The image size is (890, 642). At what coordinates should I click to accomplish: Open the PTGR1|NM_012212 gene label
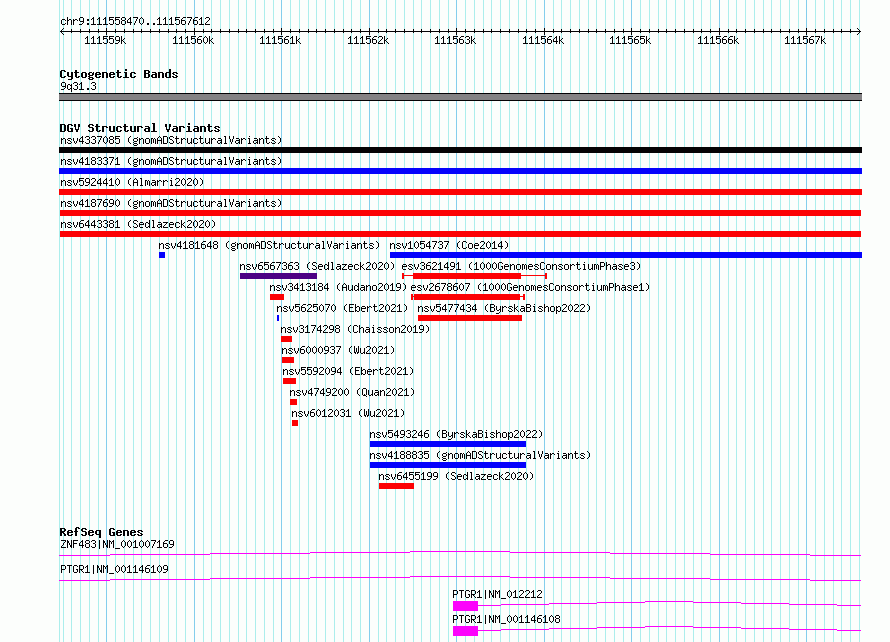[497, 594]
